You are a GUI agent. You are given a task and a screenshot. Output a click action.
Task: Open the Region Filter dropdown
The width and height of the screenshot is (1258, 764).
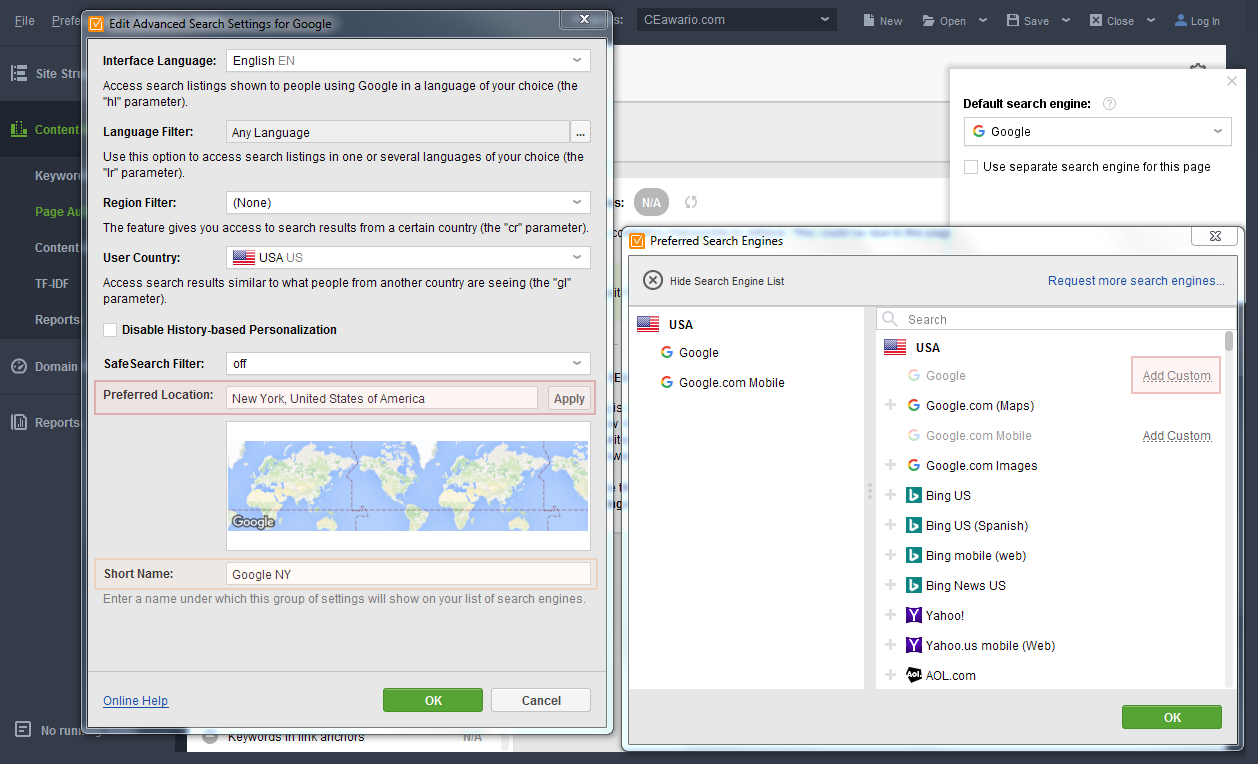pyautogui.click(x=408, y=202)
